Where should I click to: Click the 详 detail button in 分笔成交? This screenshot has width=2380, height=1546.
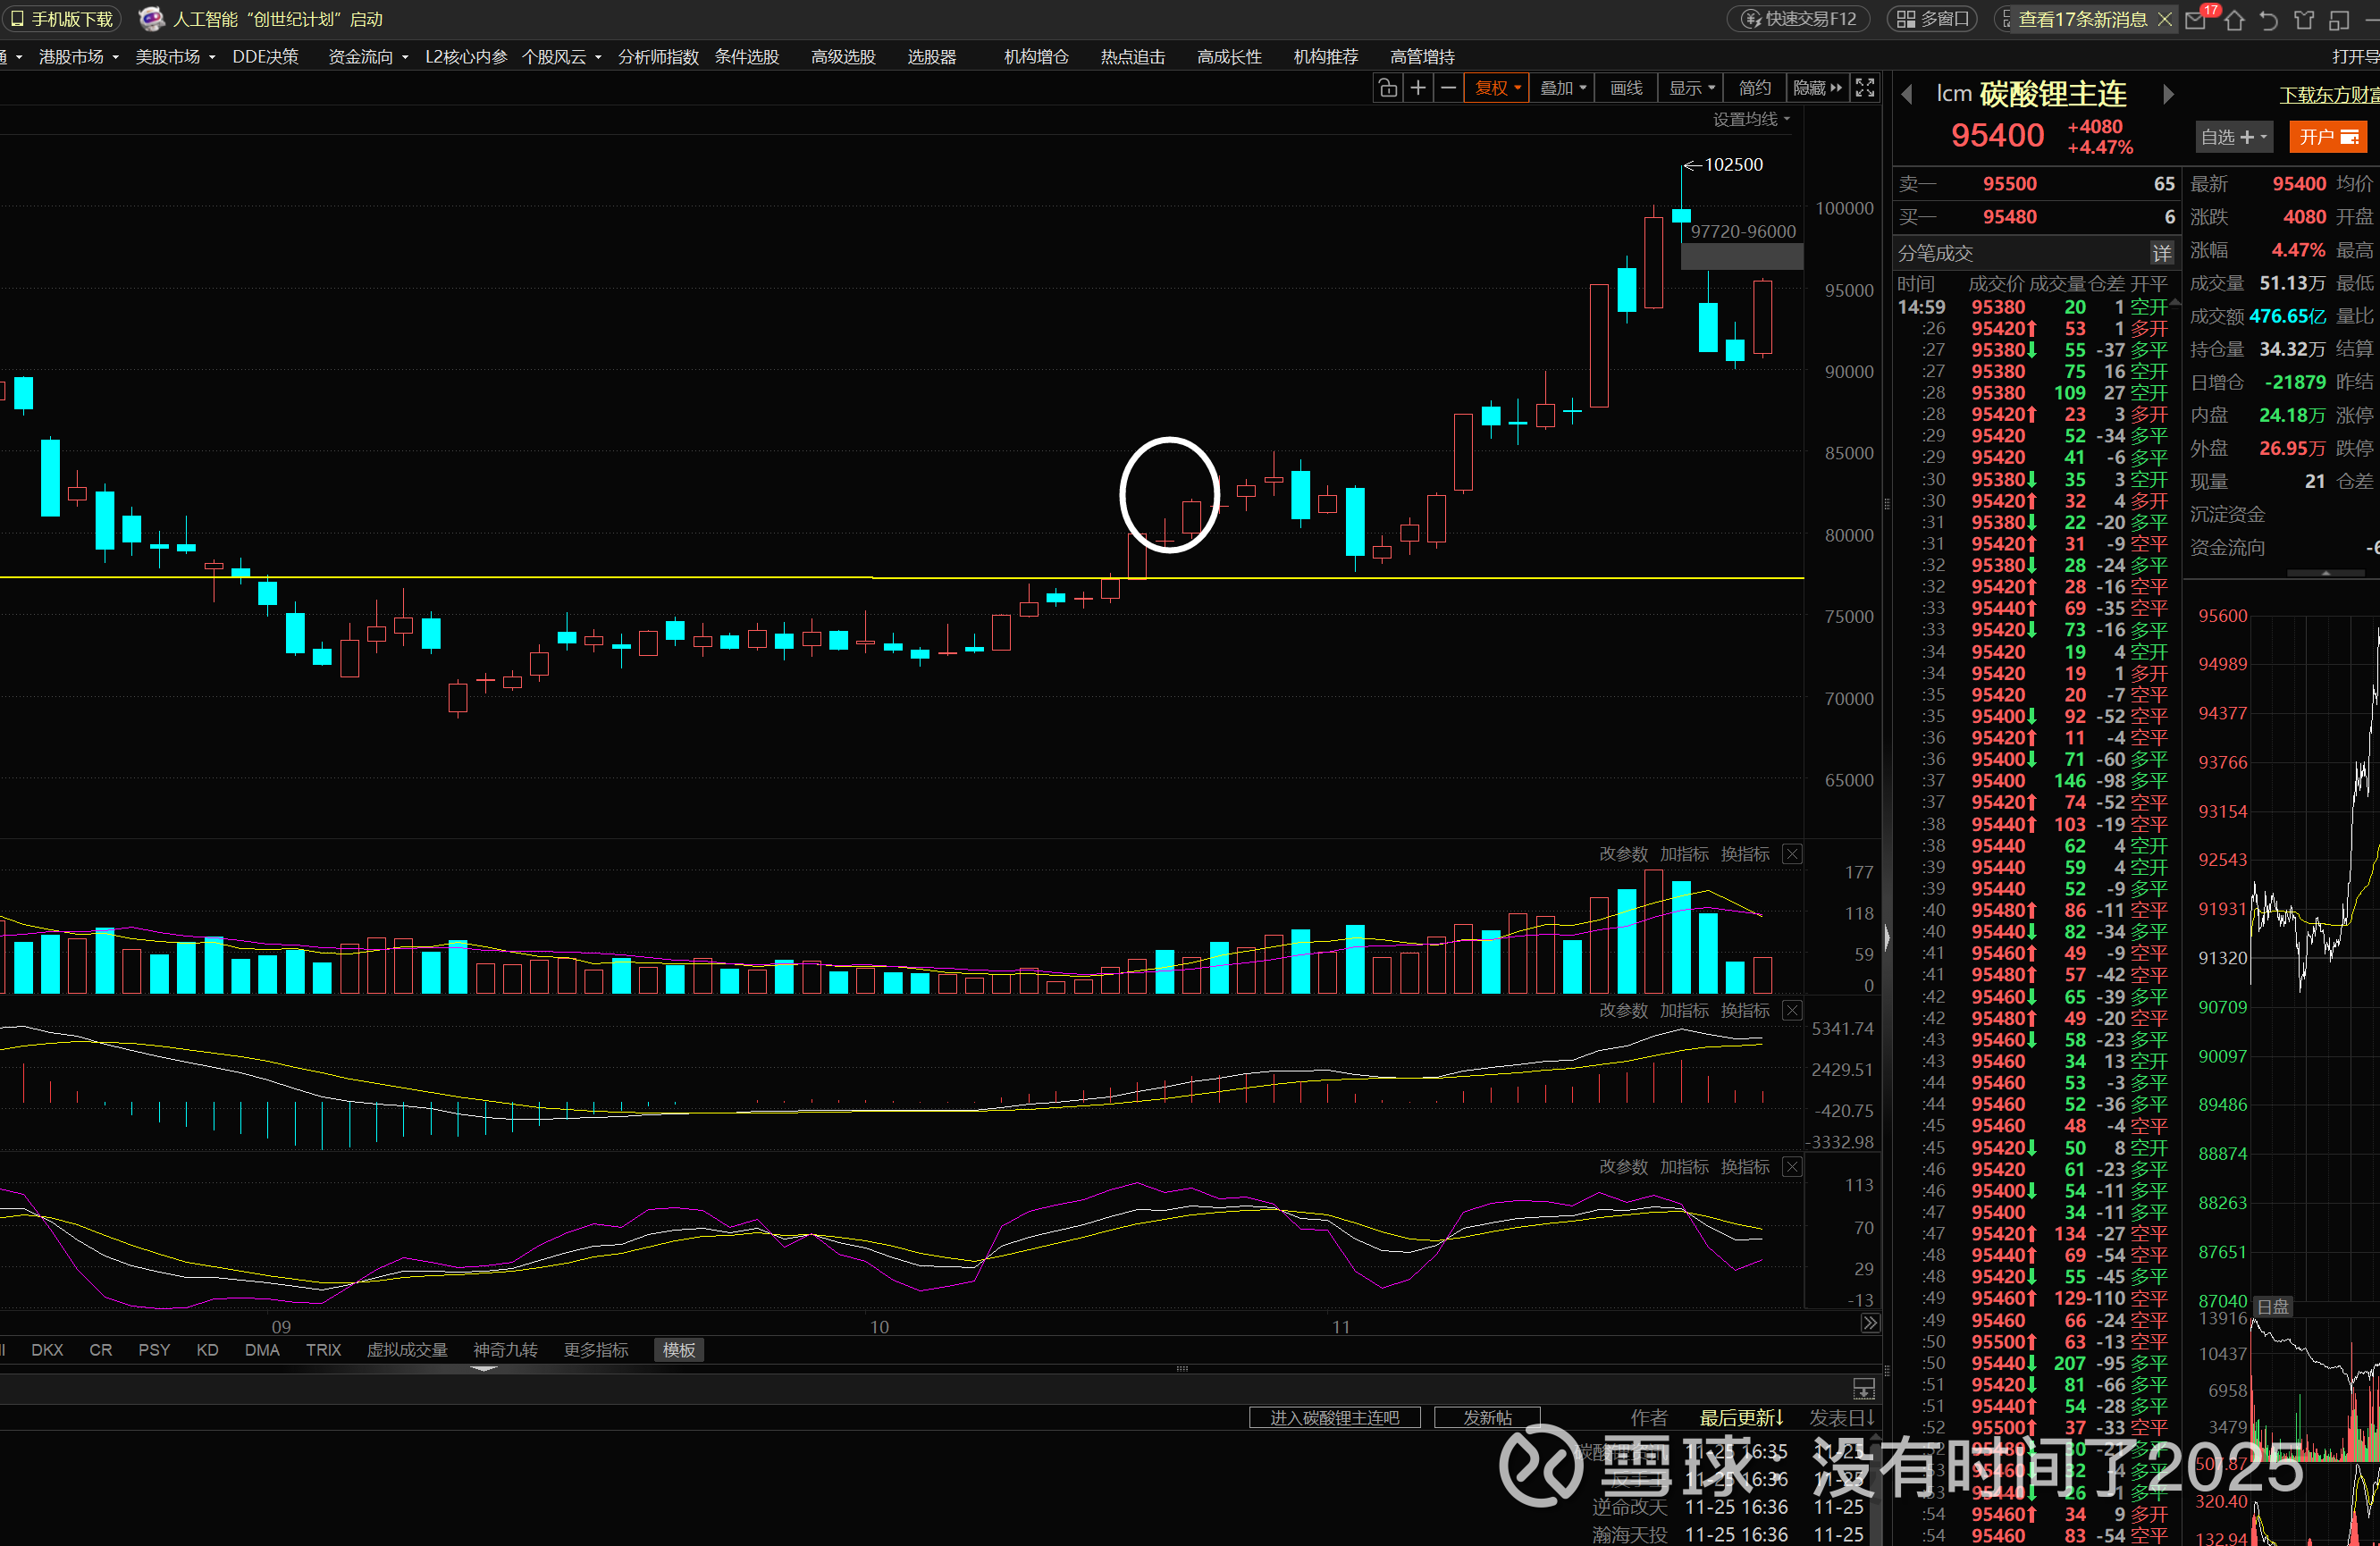point(2162,253)
